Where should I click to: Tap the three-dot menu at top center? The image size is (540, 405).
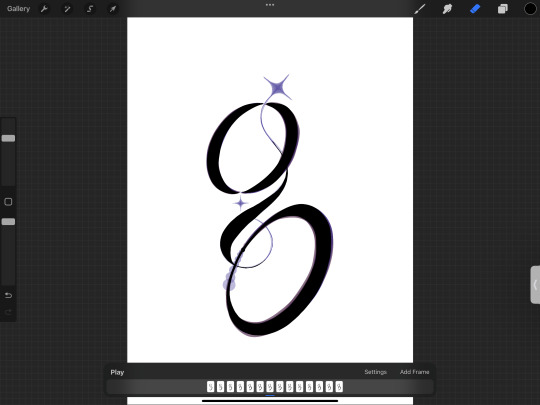(x=270, y=5)
